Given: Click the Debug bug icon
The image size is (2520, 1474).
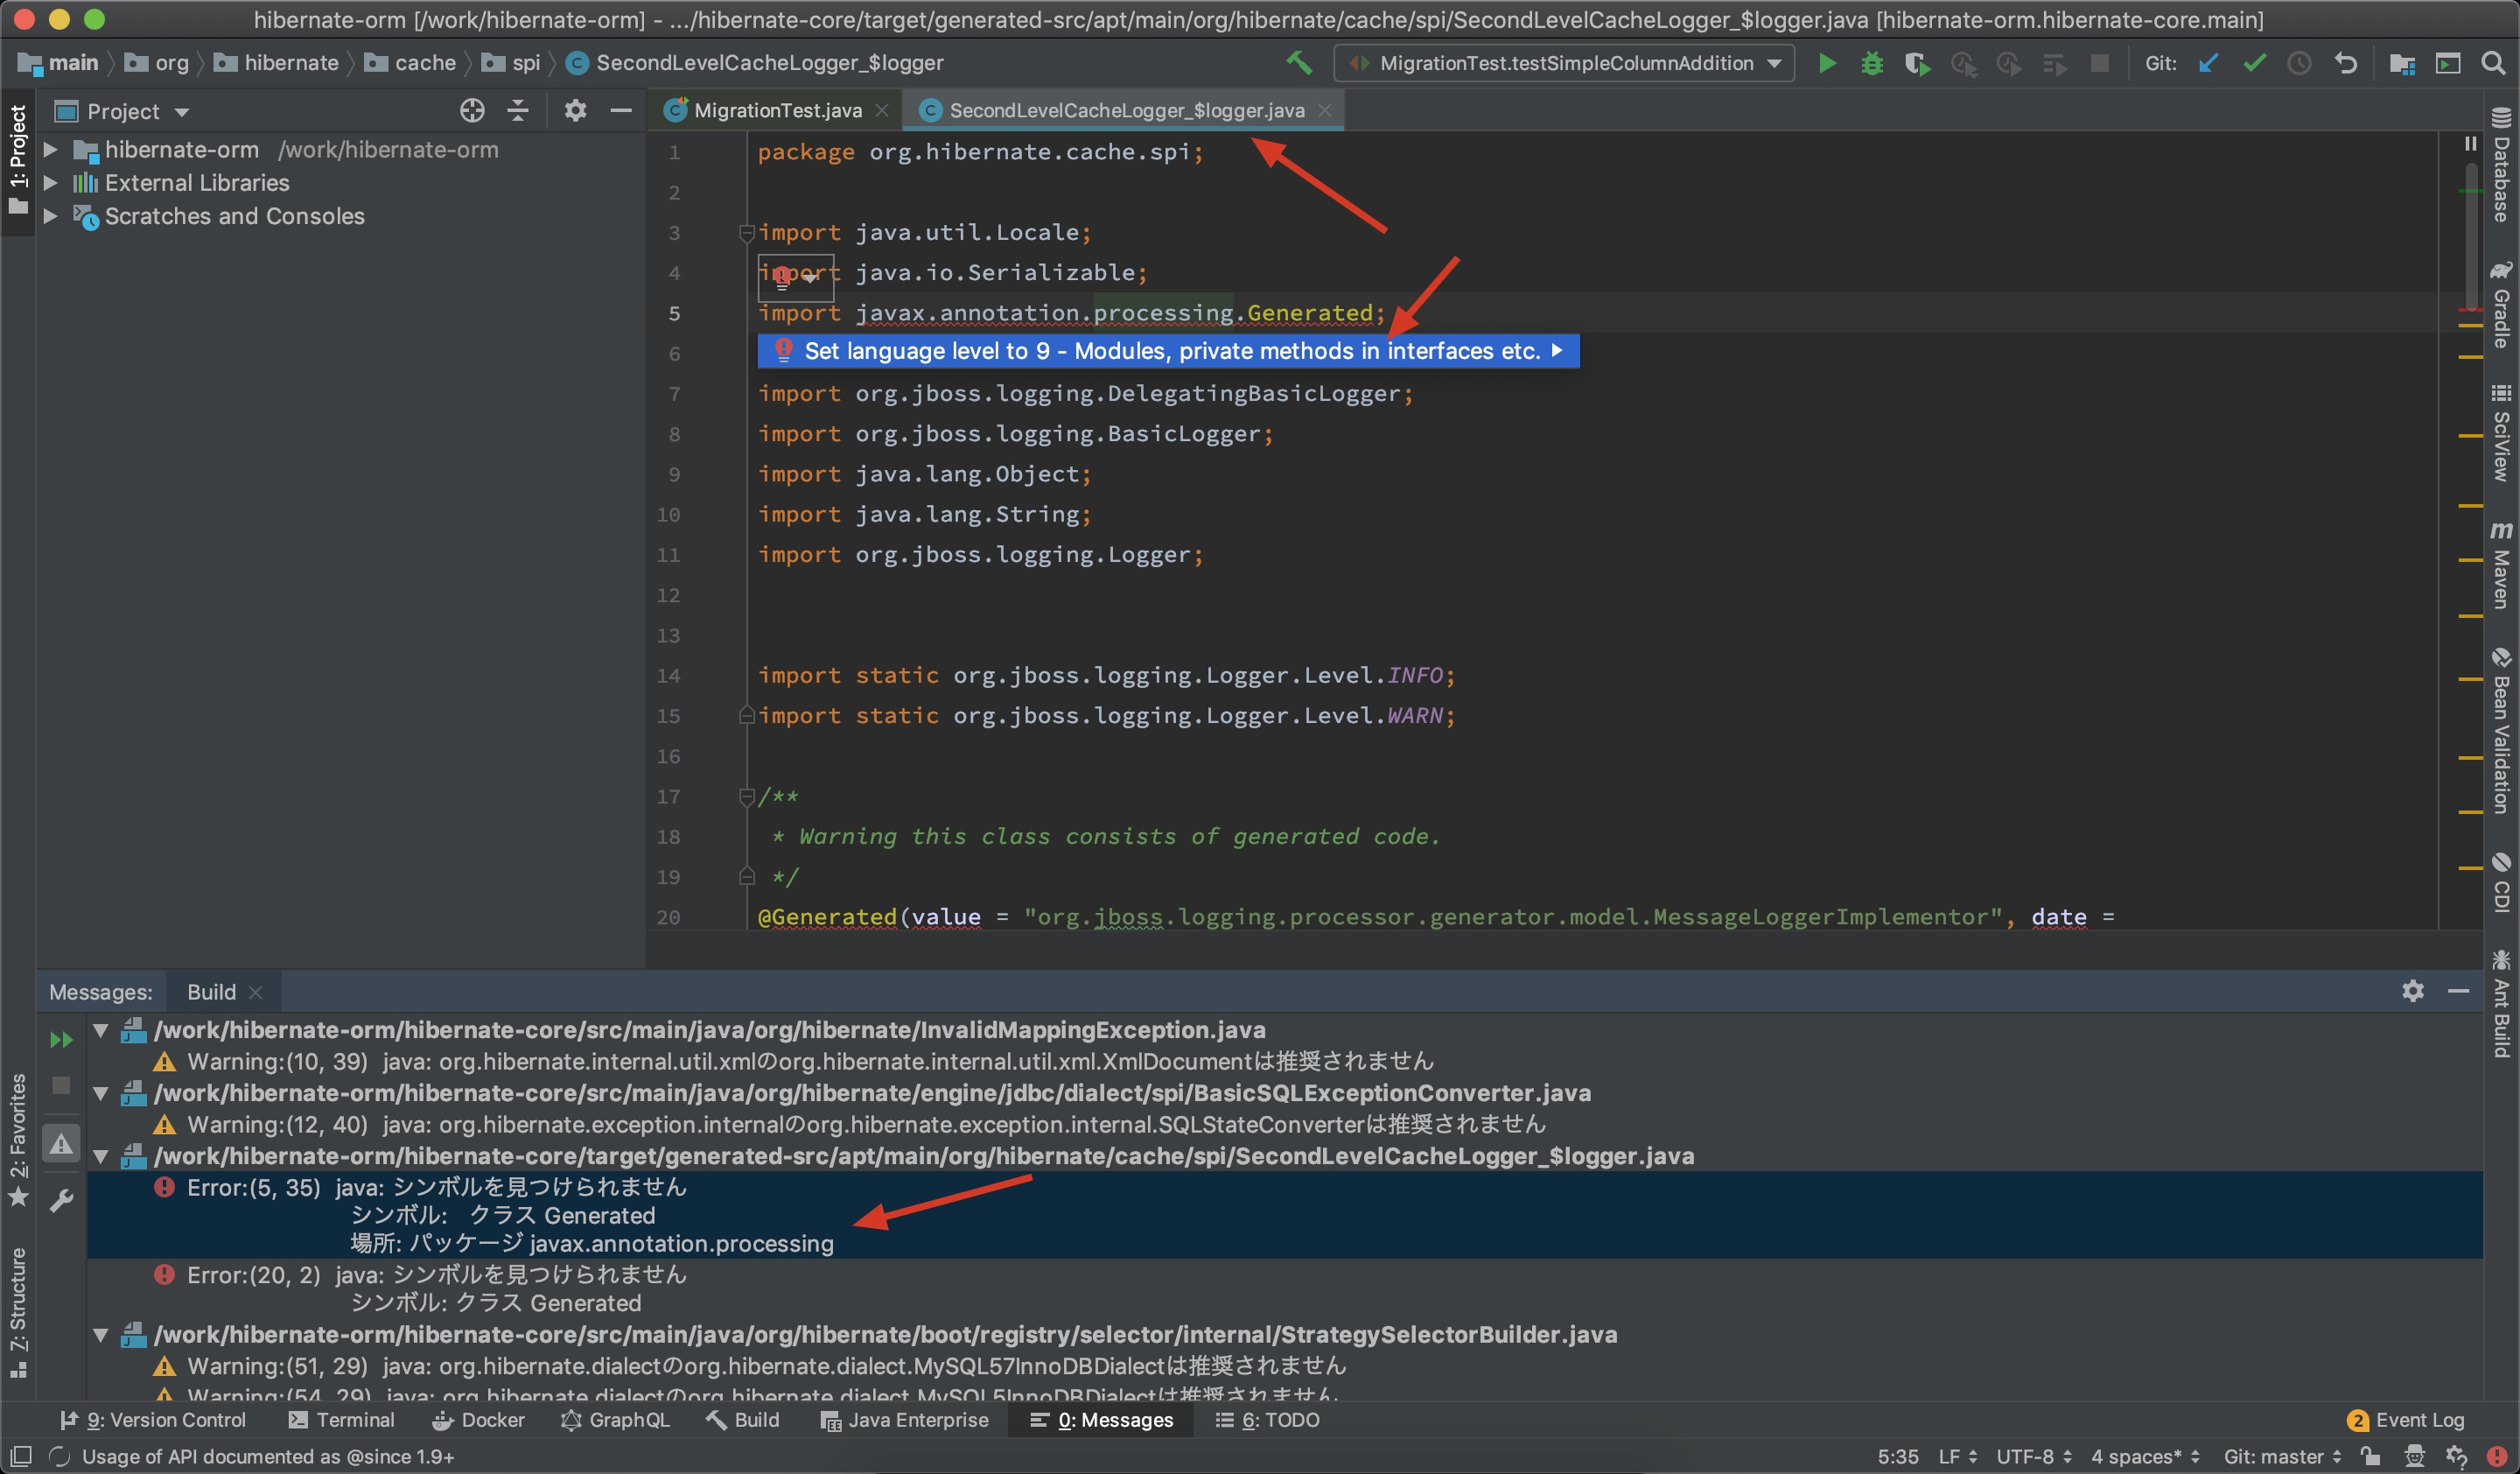Looking at the screenshot, I should click(x=1872, y=63).
